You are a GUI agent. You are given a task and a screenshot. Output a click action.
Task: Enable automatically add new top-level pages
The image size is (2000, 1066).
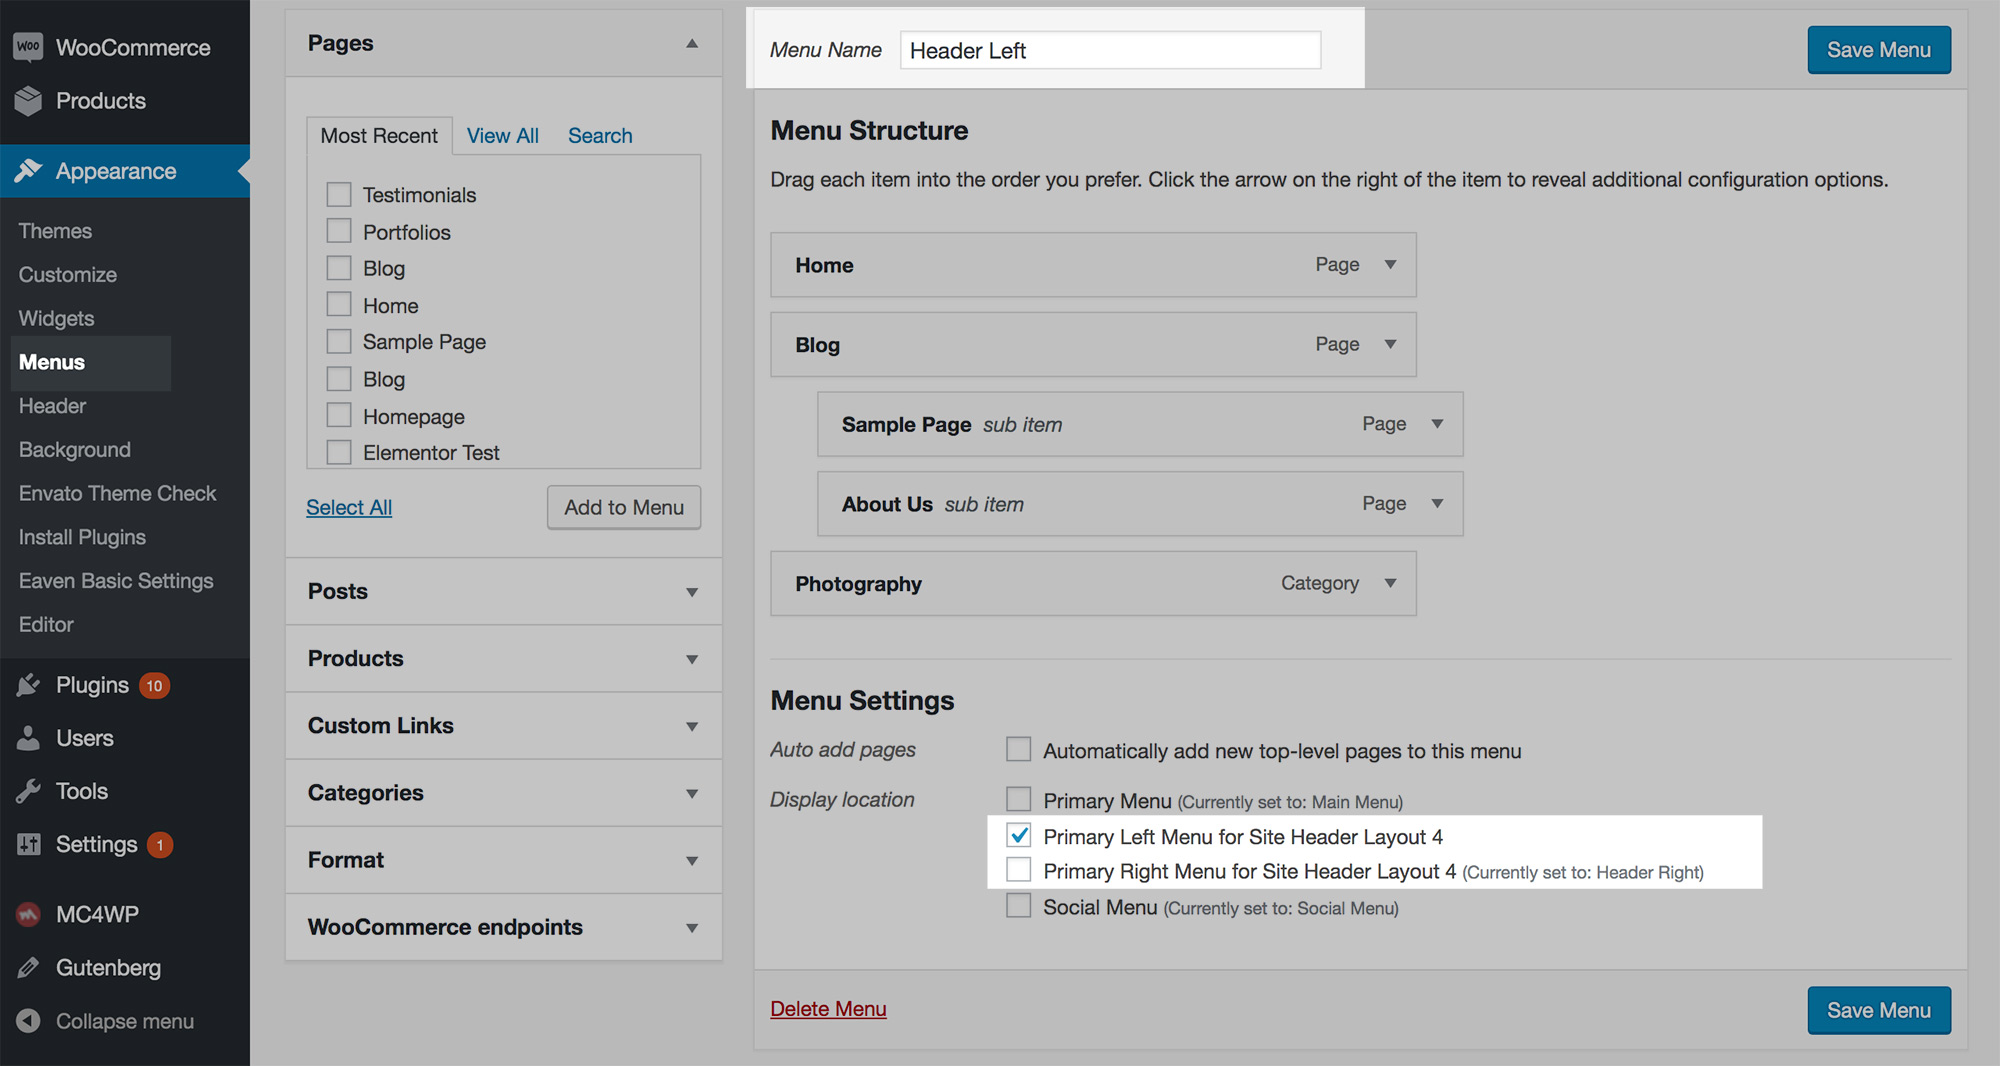tap(1018, 748)
